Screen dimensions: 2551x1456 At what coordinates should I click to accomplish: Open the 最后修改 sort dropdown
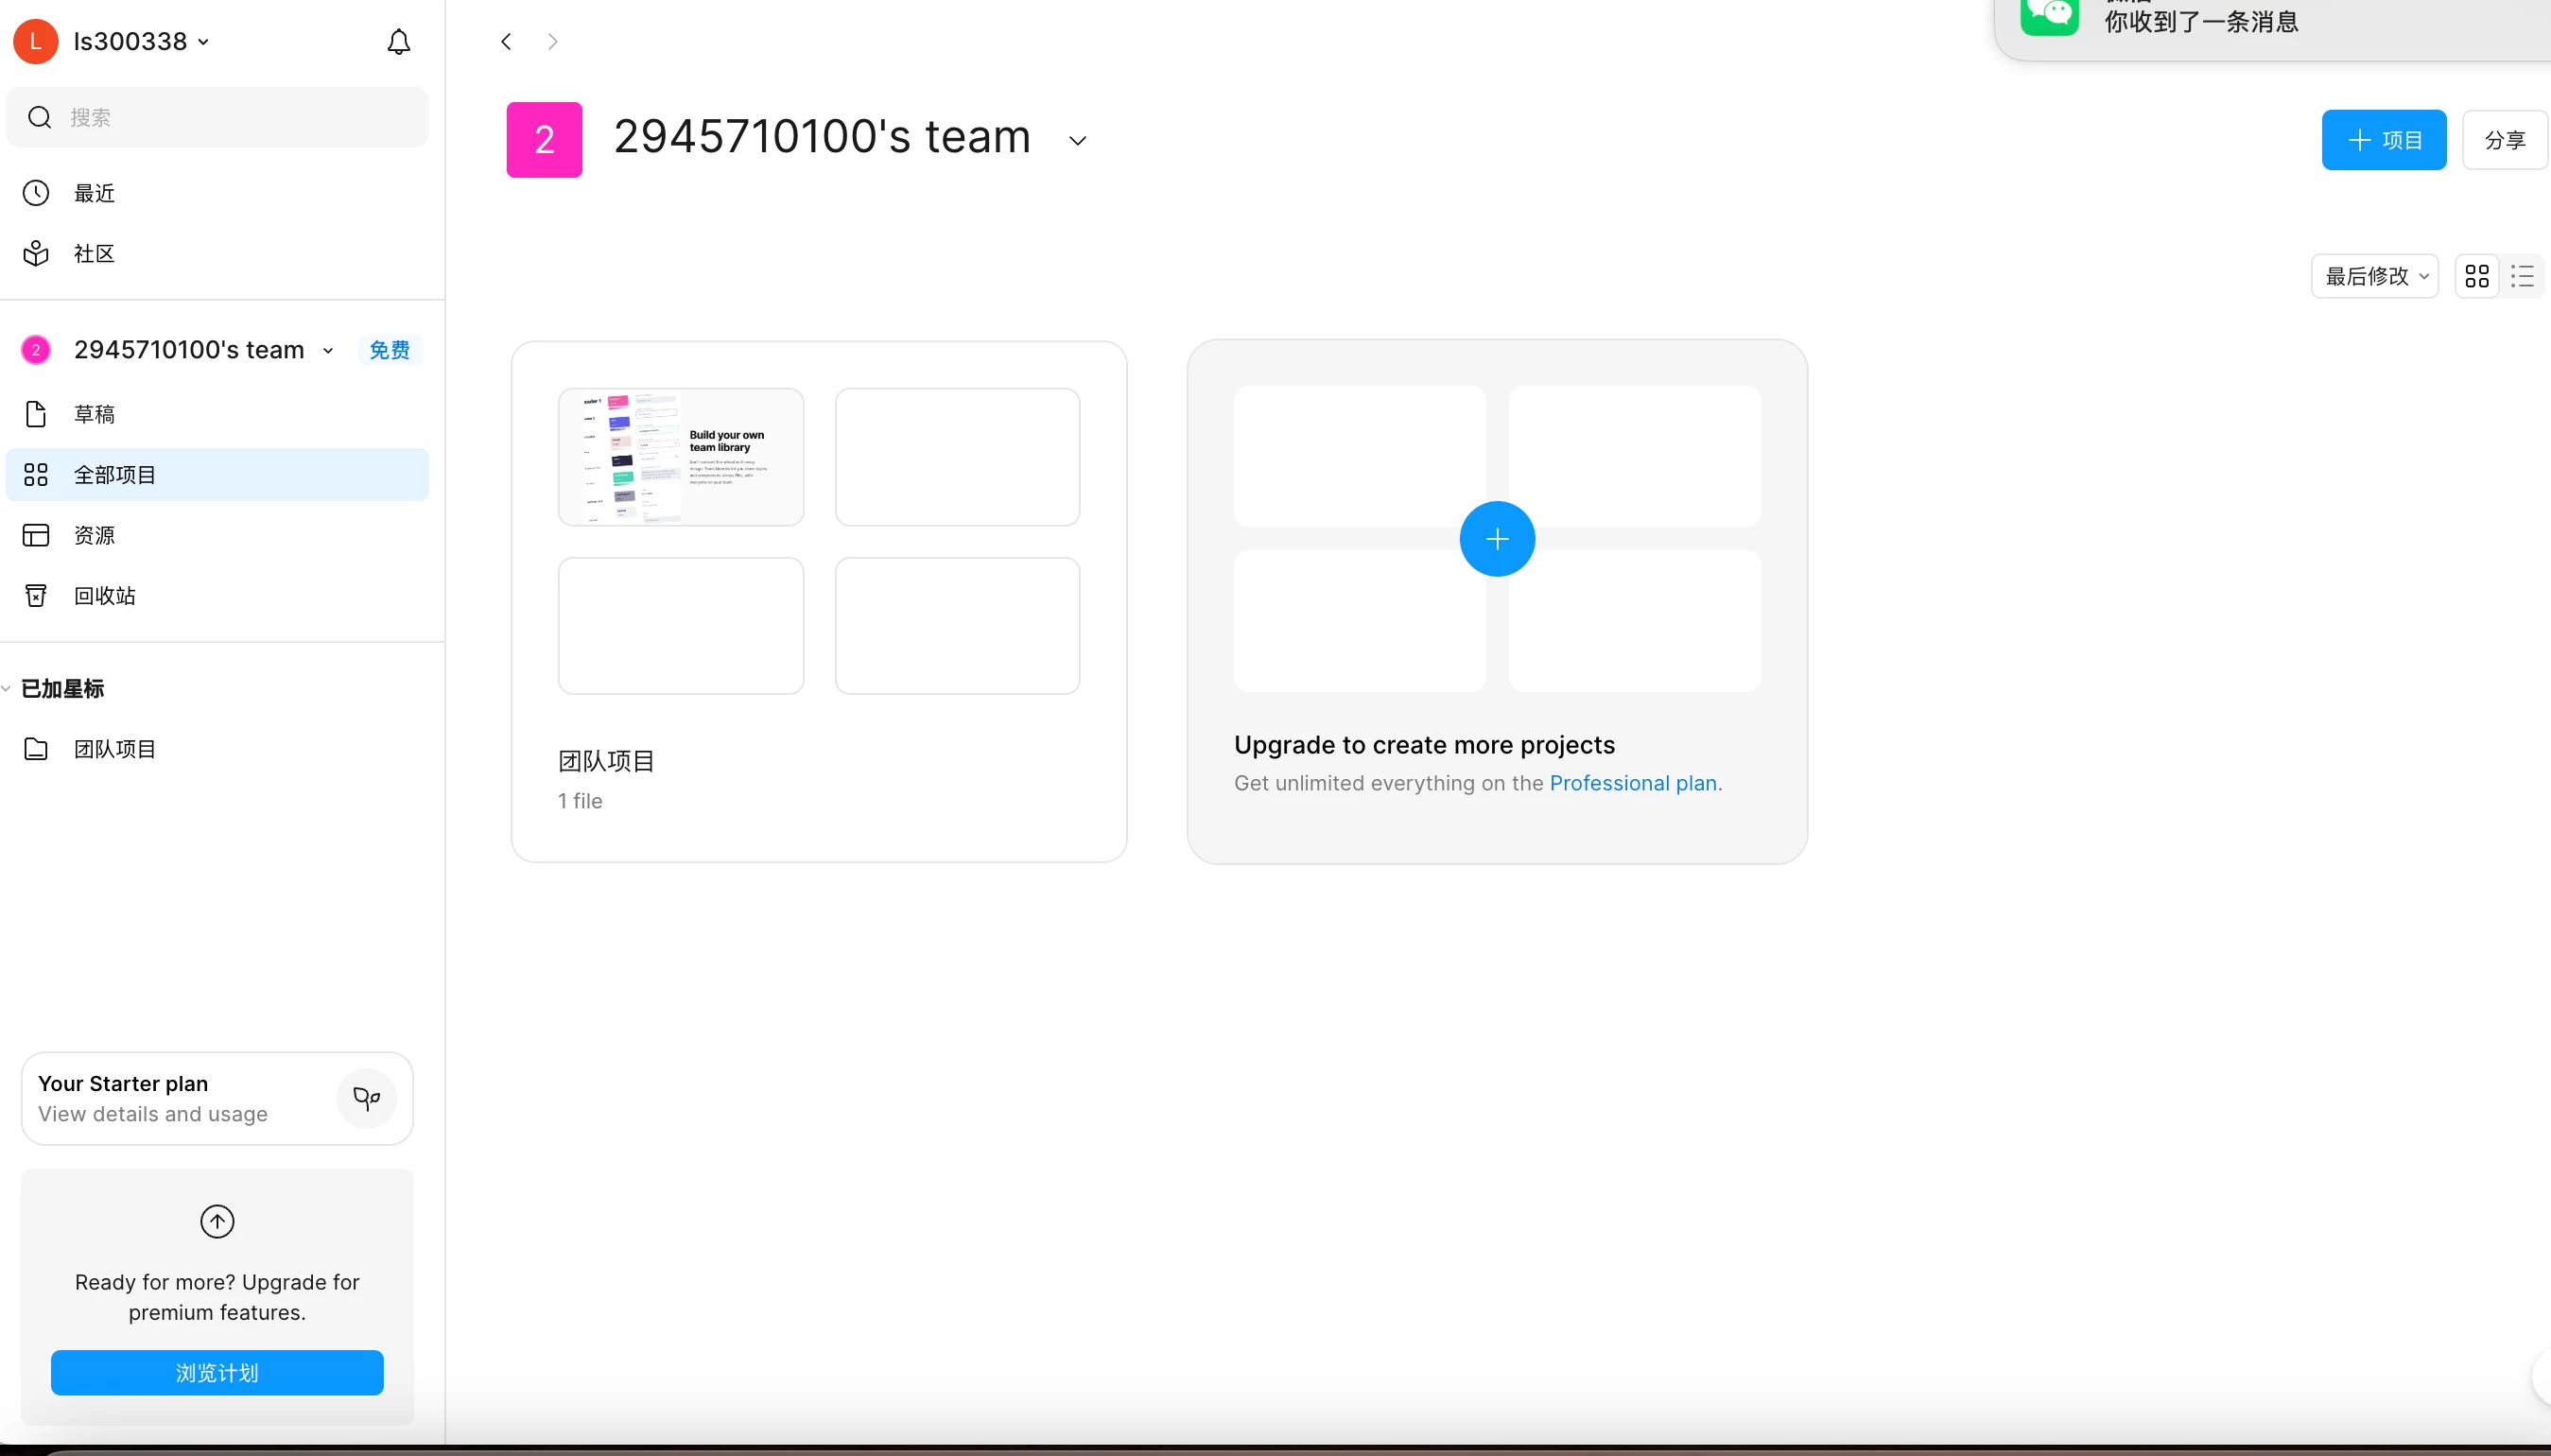(x=2374, y=276)
